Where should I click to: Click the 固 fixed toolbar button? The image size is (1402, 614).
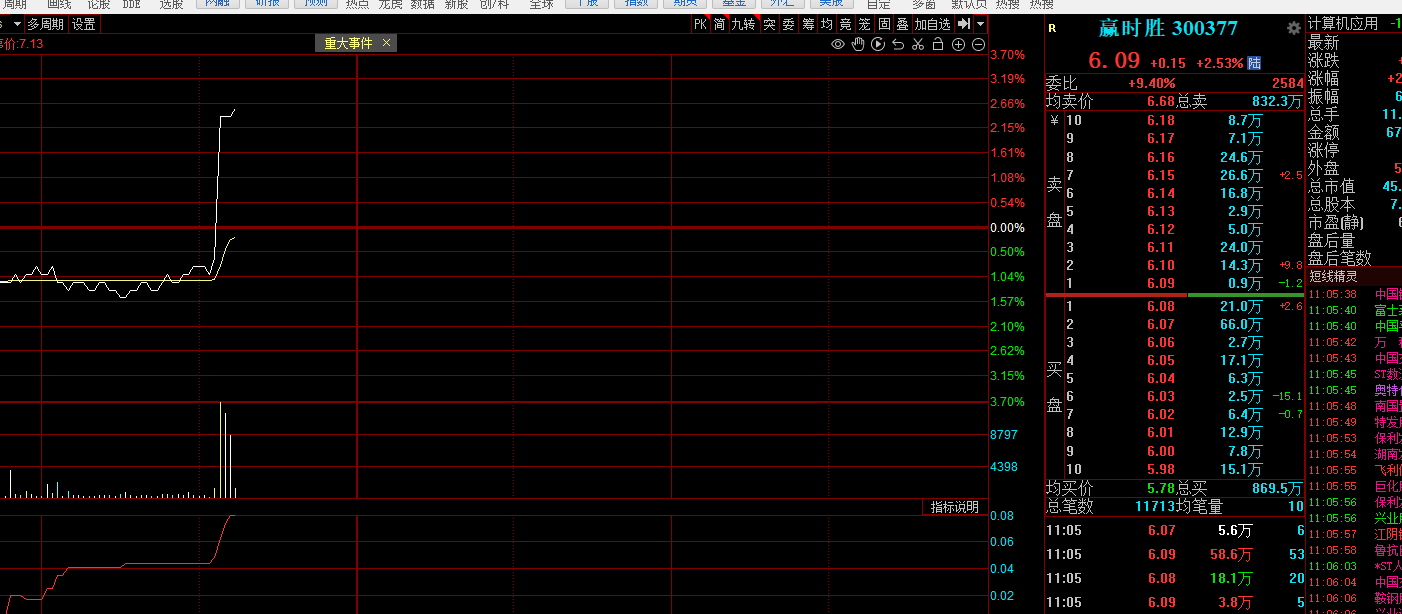click(x=884, y=24)
